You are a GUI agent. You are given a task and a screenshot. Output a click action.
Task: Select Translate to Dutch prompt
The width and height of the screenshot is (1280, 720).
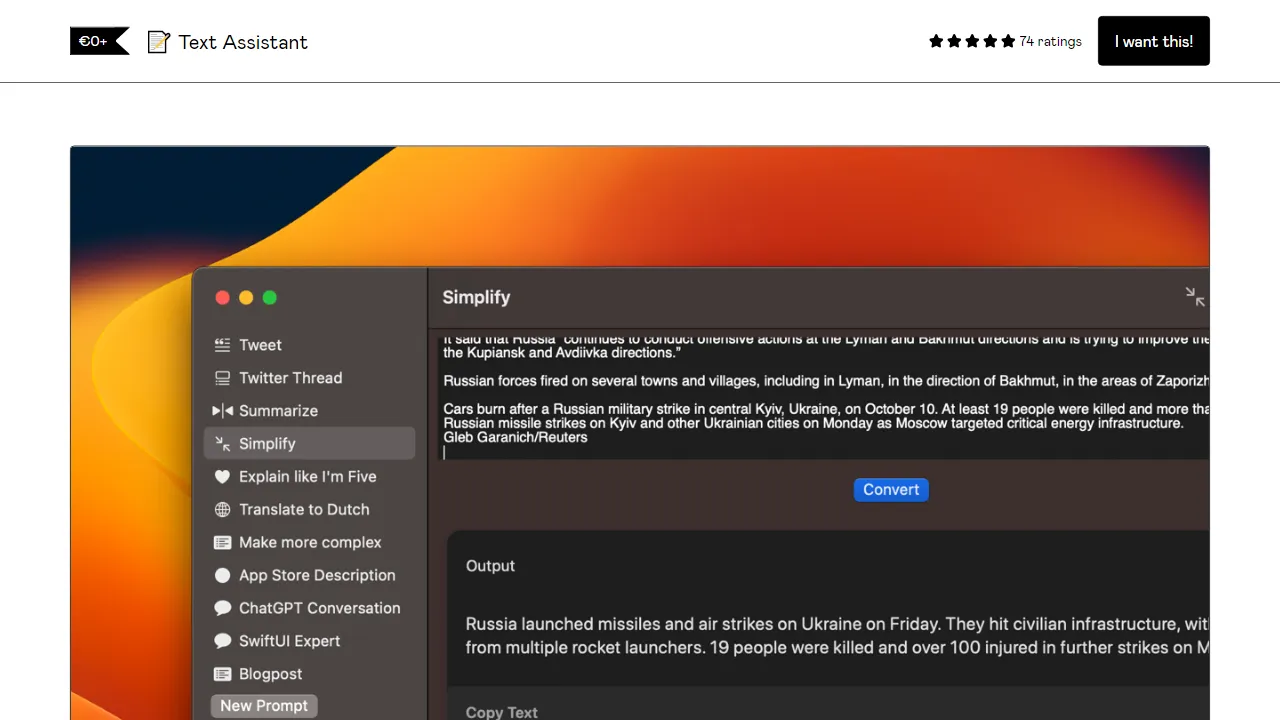pos(309,510)
